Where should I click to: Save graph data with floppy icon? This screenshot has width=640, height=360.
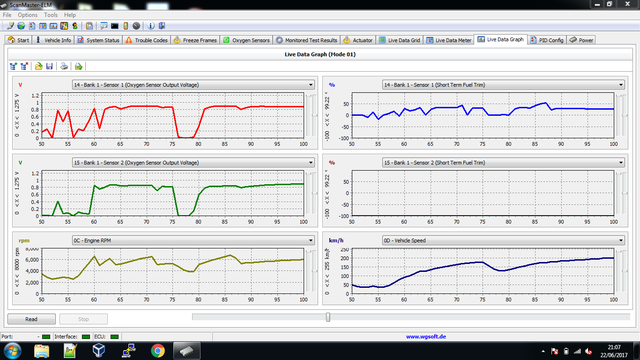click(49, 66)
